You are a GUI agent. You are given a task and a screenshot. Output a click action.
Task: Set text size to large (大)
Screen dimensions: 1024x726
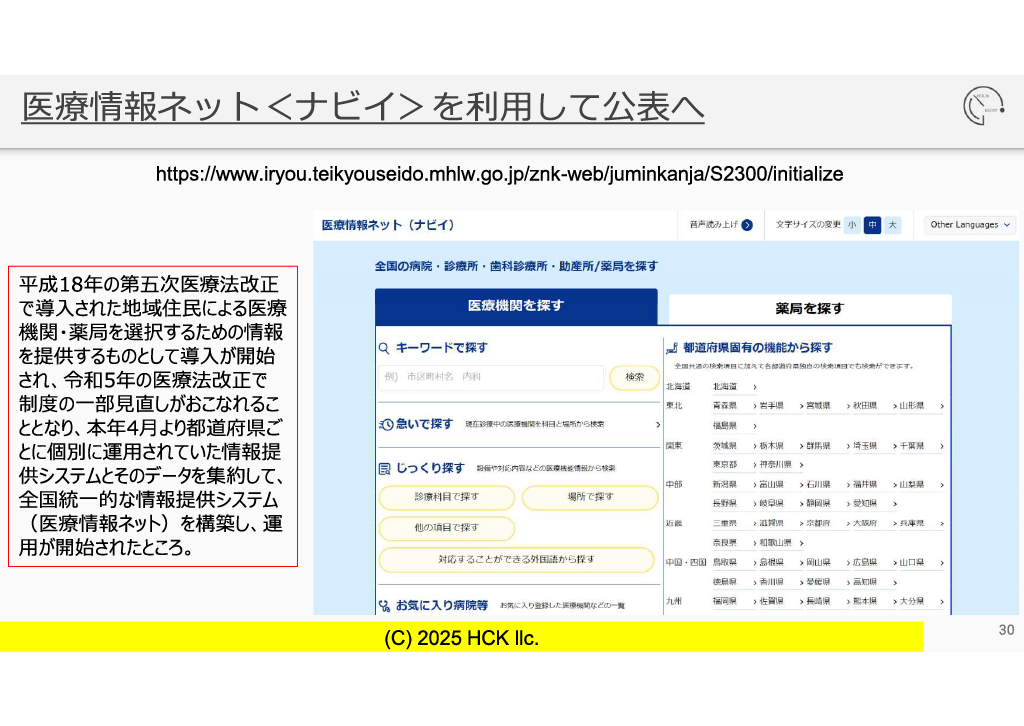coord(892,225)
